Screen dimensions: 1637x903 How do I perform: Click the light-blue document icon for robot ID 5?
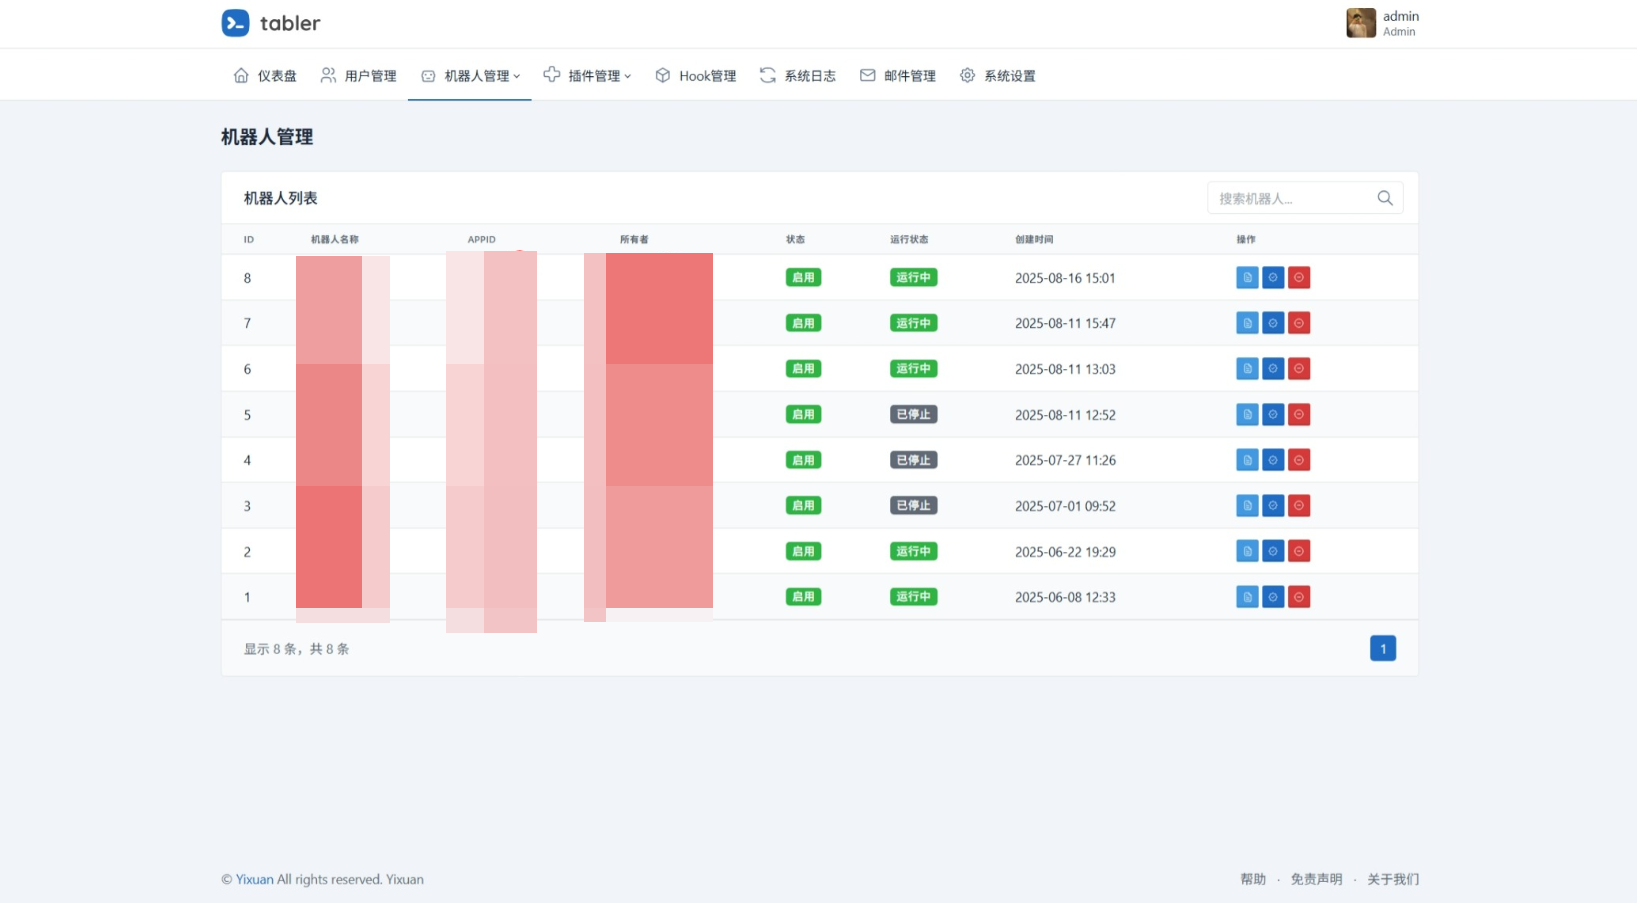coord(1247,415)
